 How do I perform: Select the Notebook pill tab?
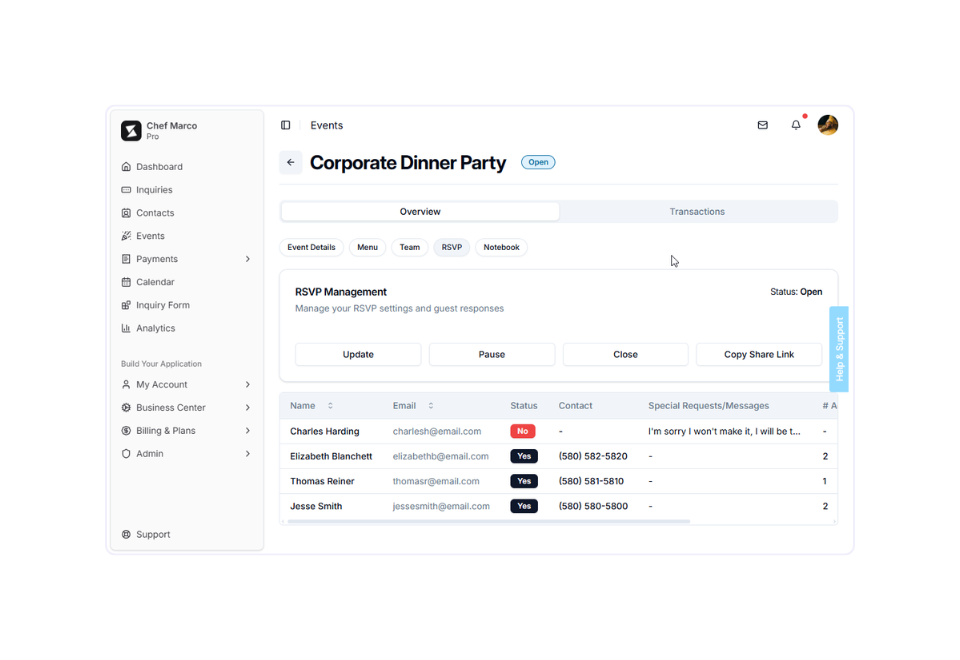[x=501, y=247]
